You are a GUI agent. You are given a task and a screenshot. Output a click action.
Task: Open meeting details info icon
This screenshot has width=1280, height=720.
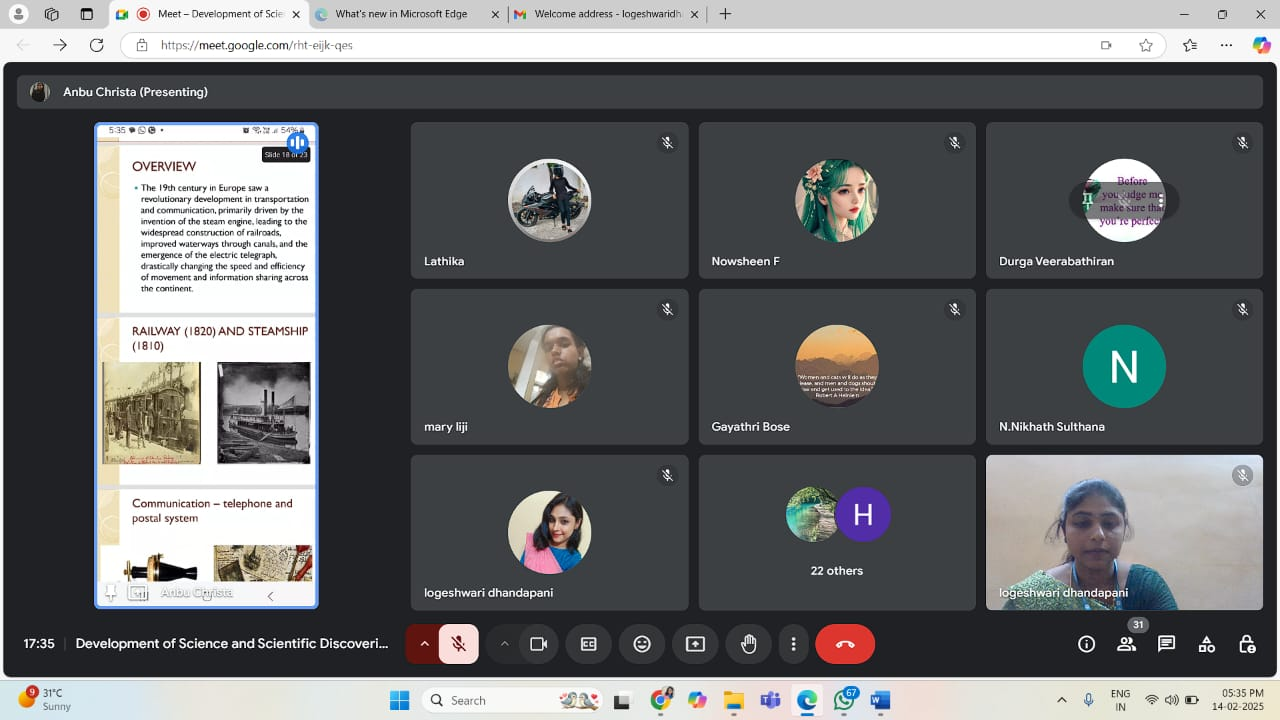coord(1086,644)
